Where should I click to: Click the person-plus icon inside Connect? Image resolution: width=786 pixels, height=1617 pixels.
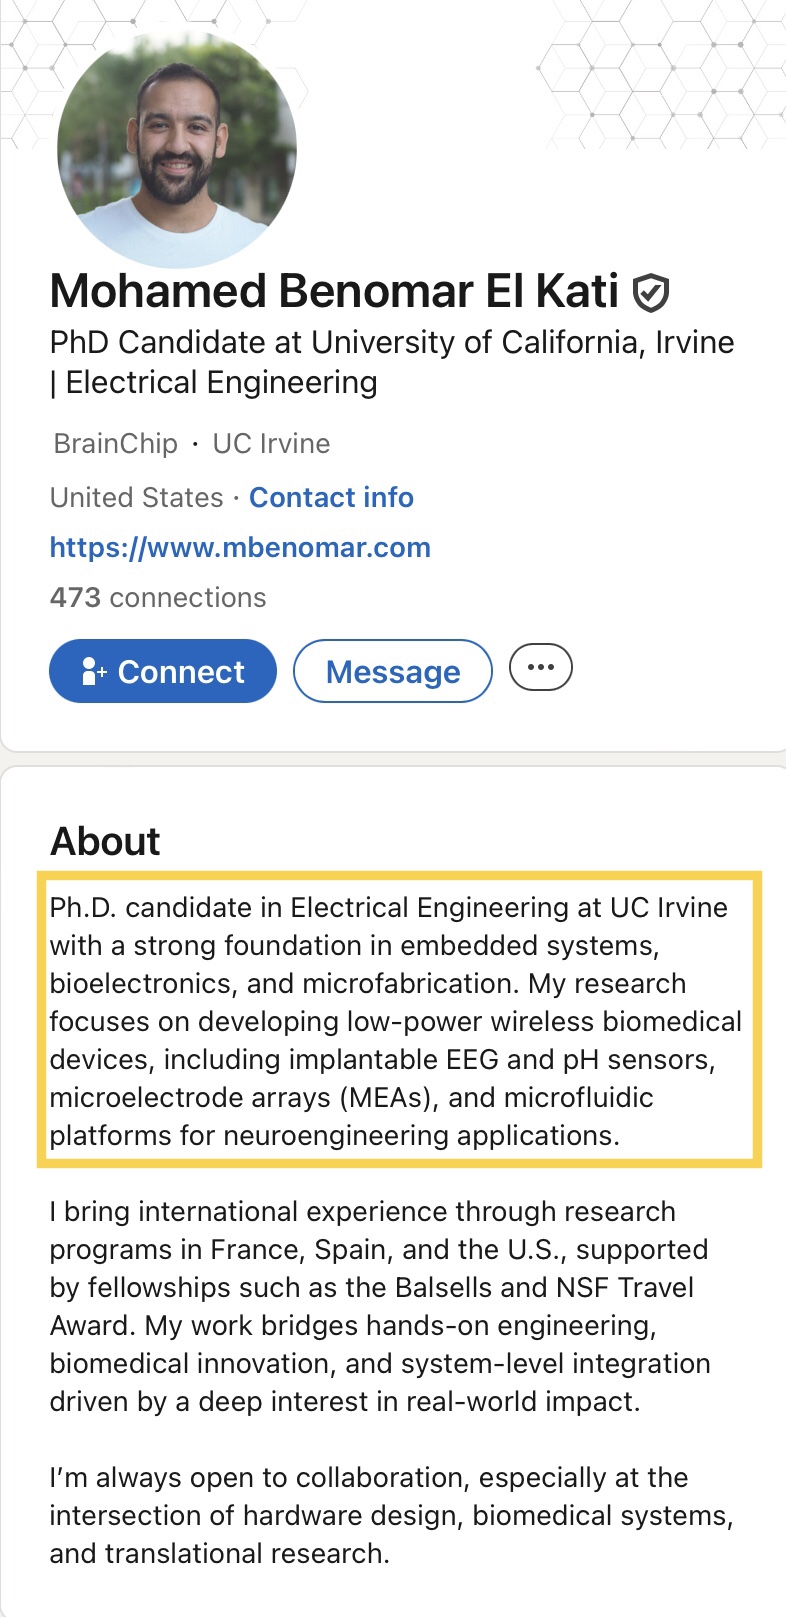coord(94,671)
